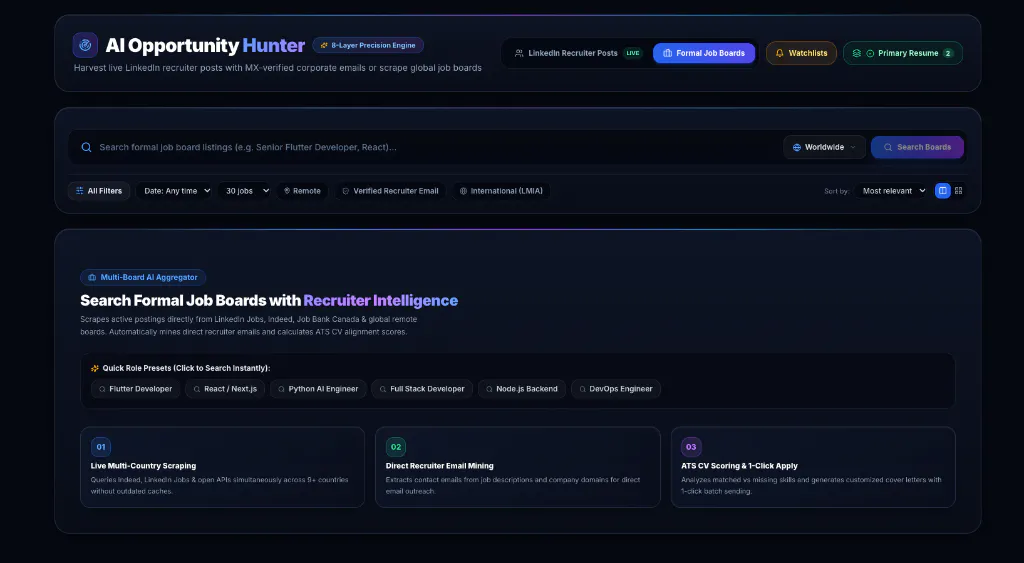Image resolution: width=1024 pixels, height=563 pixels.
Task: Open the Worldwide location dropdown
Action: 824,147
